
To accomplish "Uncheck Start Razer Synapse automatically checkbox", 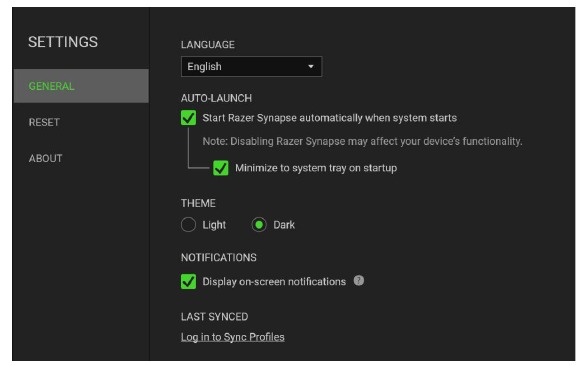I will pyautogui.click(x=188, y=118).
